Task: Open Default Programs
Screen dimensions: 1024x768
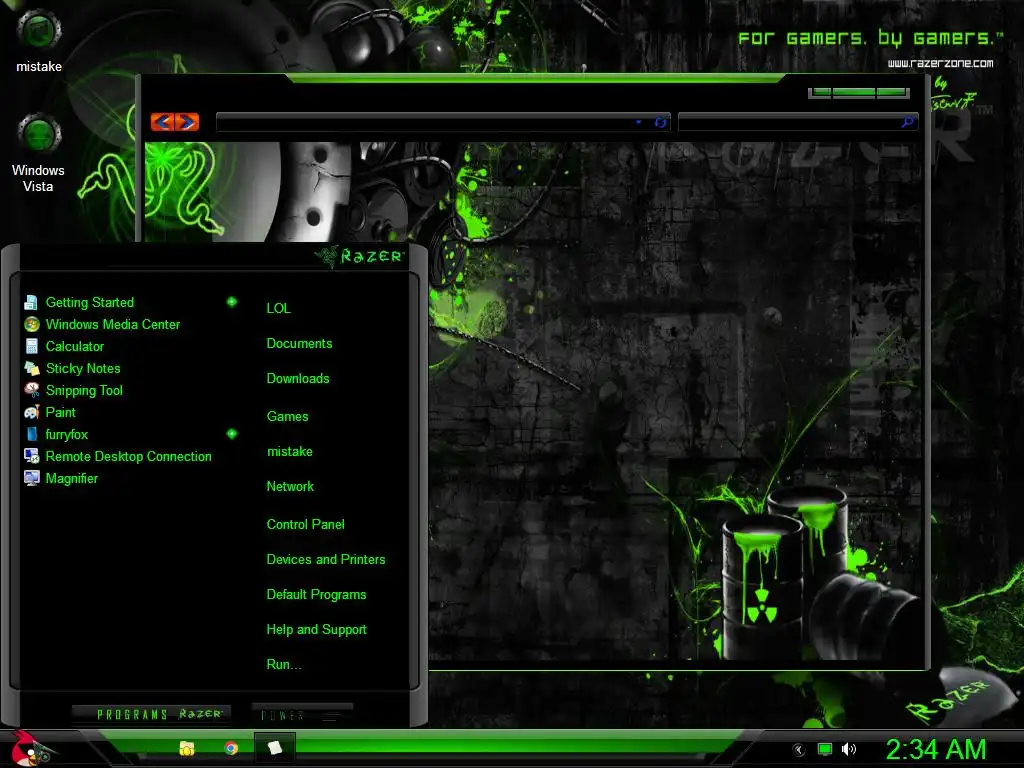Action: 316,595
